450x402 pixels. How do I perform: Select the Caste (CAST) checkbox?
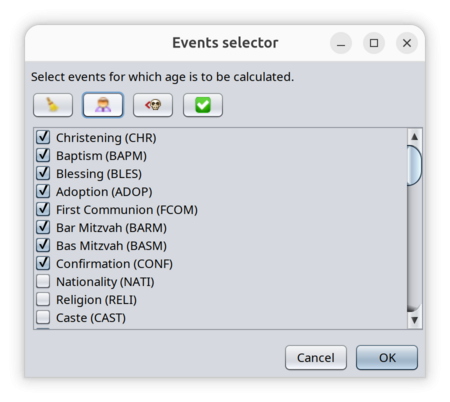[43, 317]
